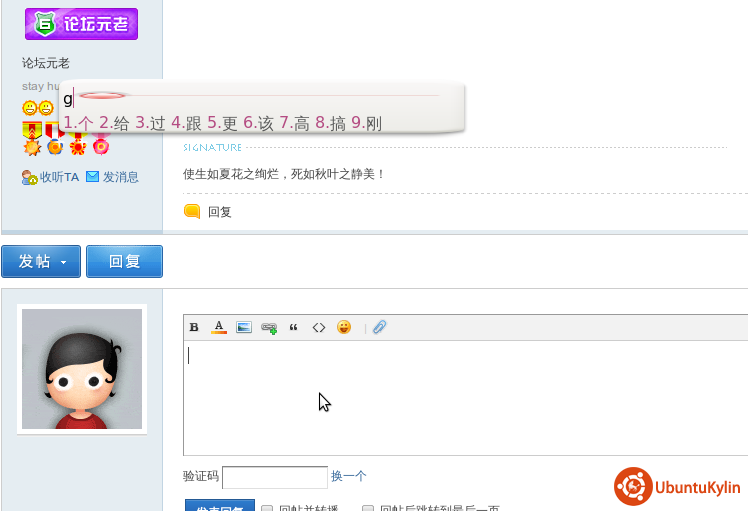Click inside the 验证码 input field
This screenshot has height=511, width=748.
click(275, 477)
